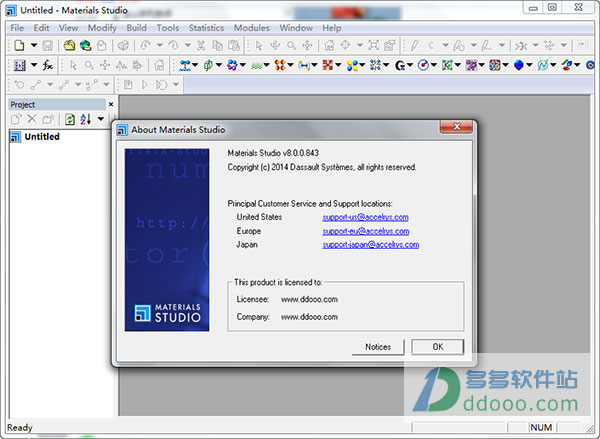Click the red and yellow dots module icon
This screenshot has width=600, height=439.
280,65
